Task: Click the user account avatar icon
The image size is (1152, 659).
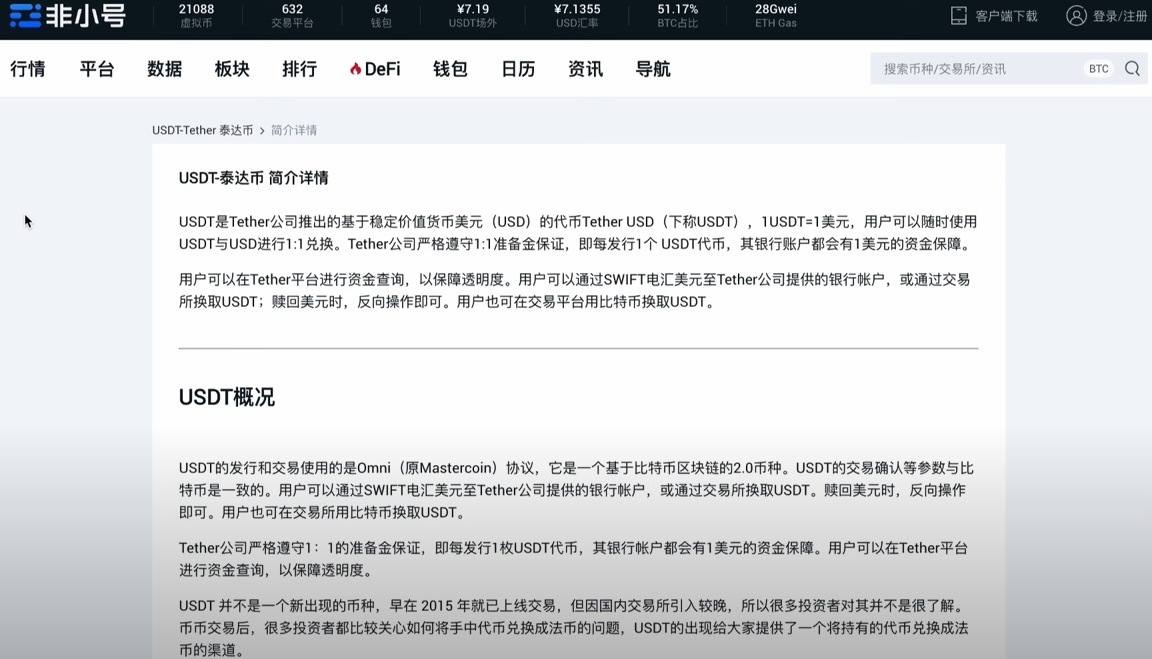Action: click(x=1076, y=16)
